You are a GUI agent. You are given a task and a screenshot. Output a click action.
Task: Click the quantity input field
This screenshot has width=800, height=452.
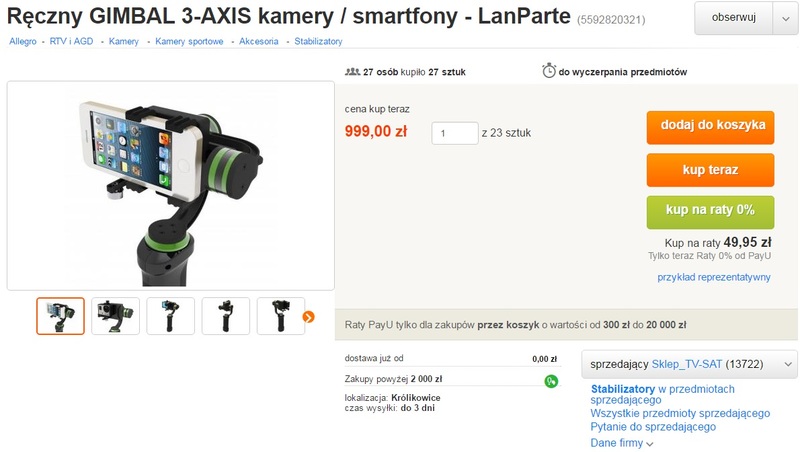coord(455,133)
